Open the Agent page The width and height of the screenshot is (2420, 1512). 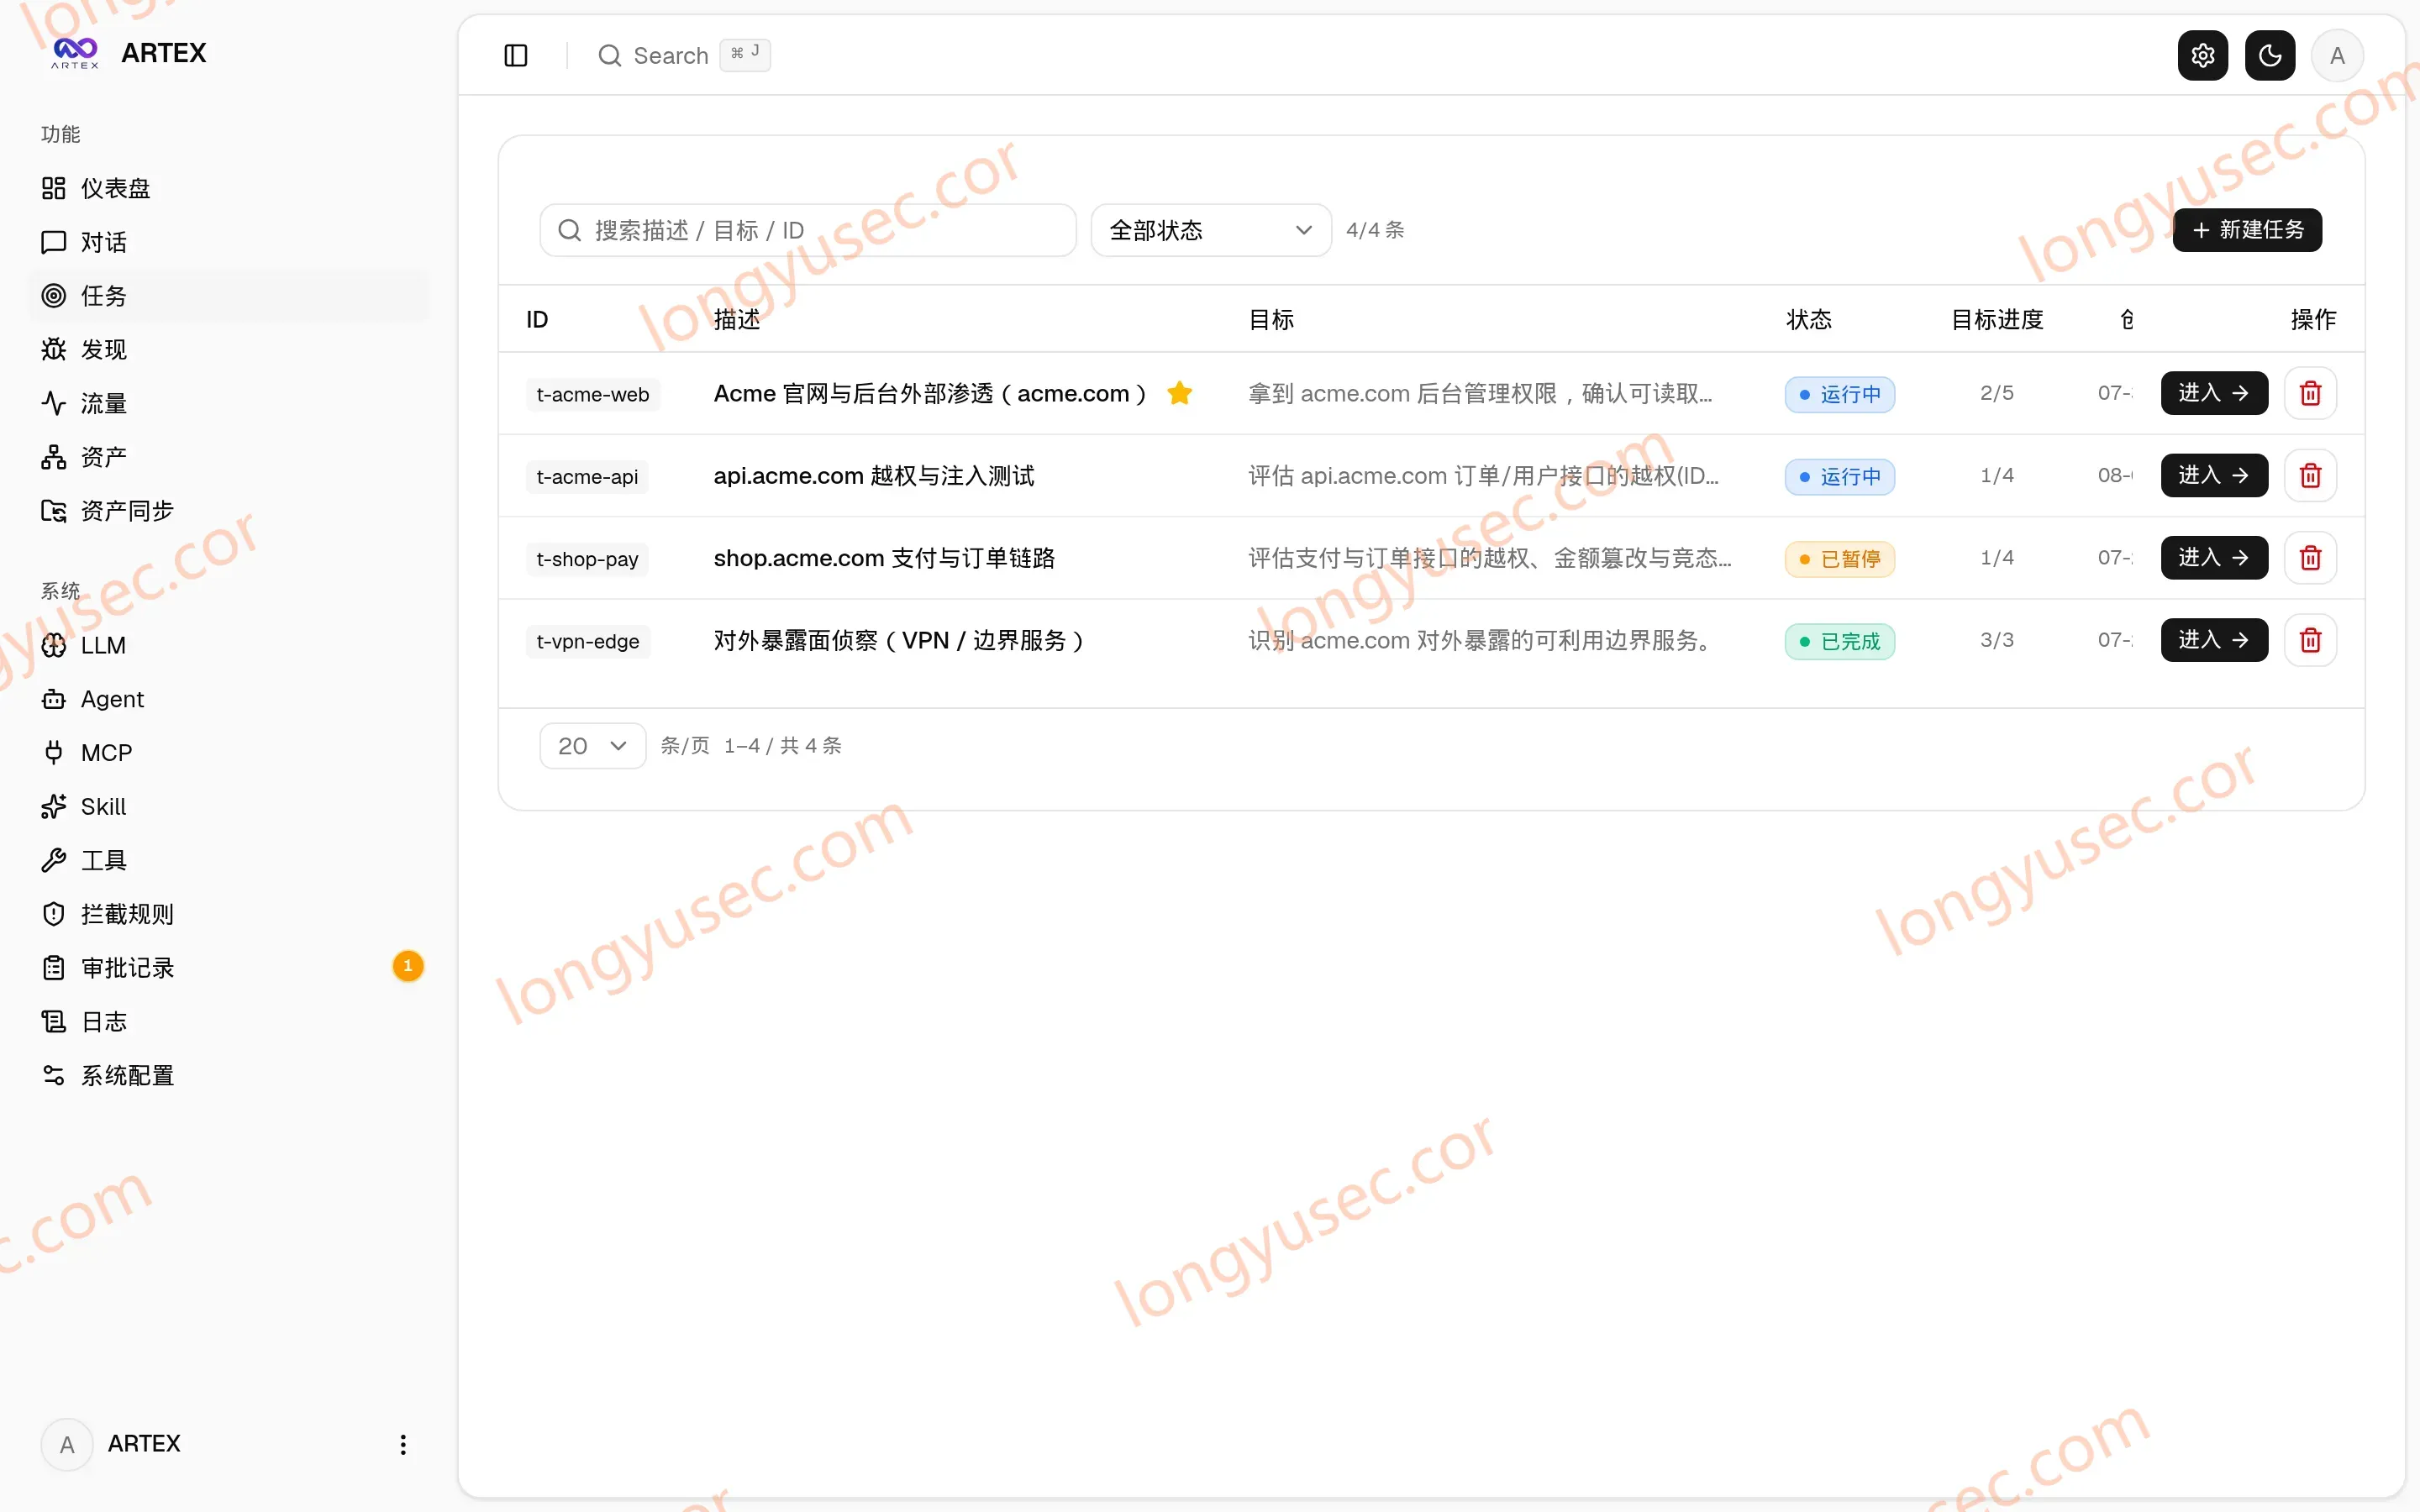(228, 699)
